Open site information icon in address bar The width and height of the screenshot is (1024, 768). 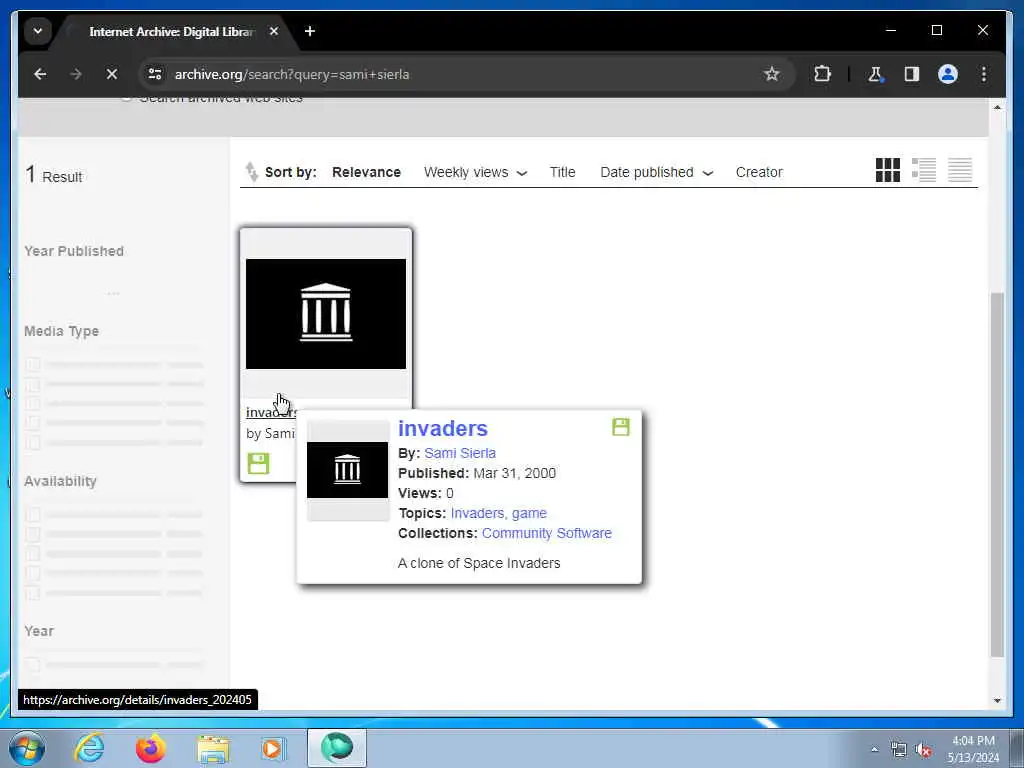[155, 74]
